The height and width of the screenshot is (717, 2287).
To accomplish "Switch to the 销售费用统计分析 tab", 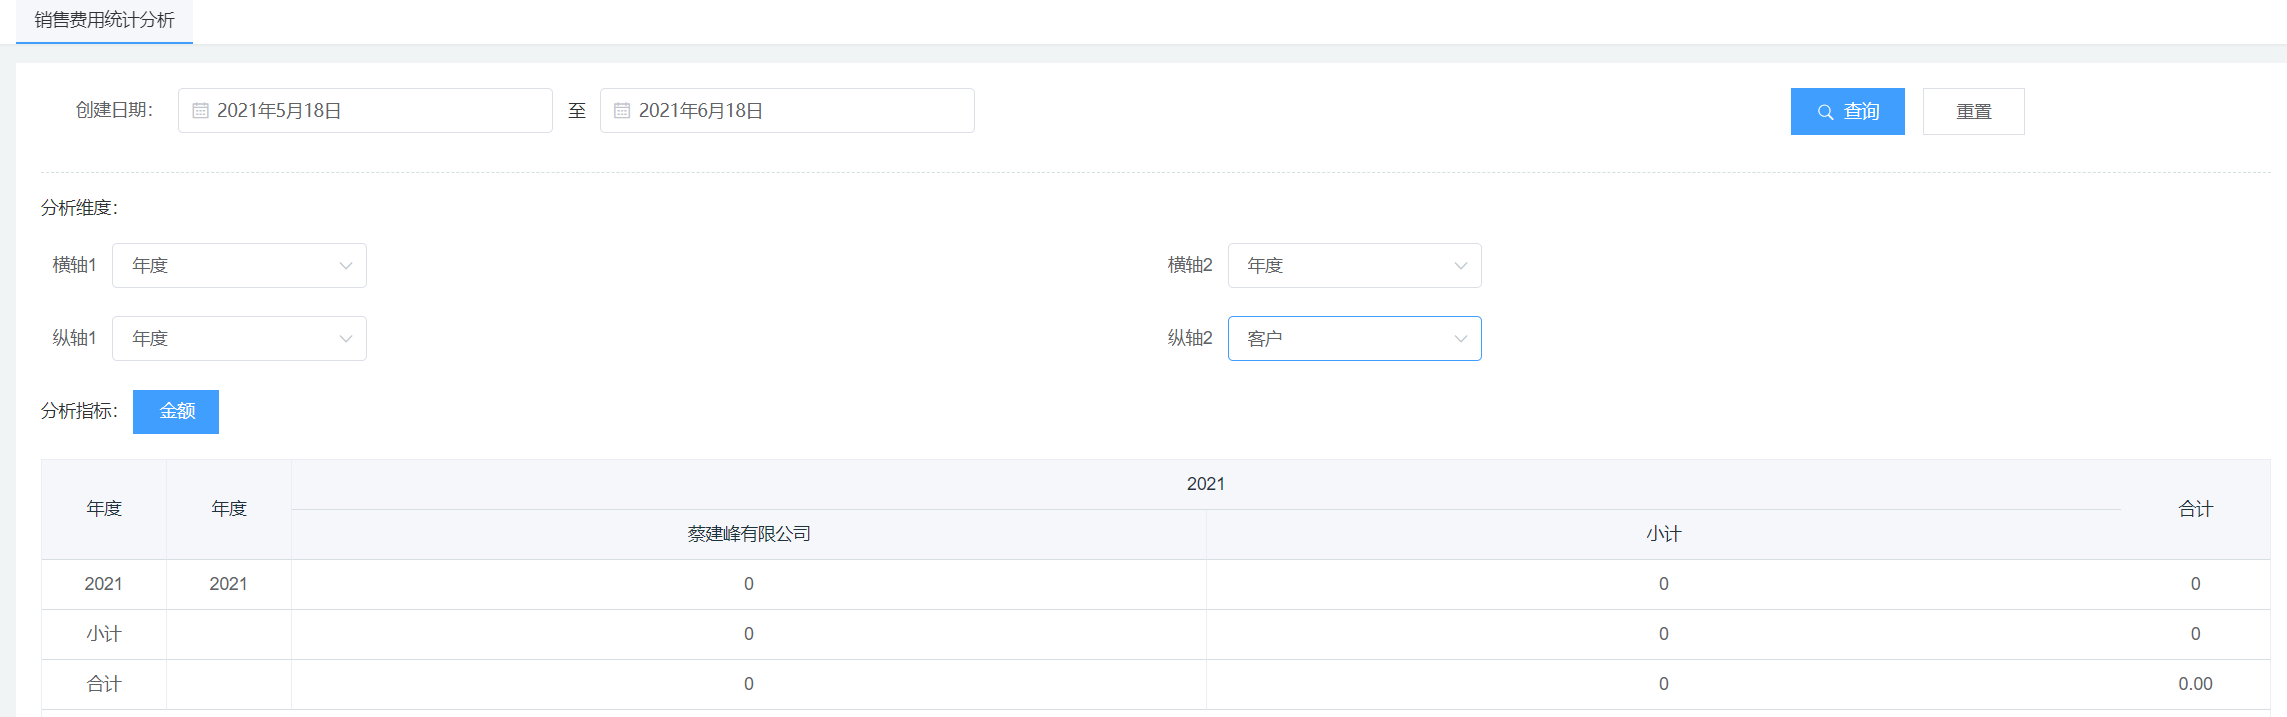I will pos(104,21).
